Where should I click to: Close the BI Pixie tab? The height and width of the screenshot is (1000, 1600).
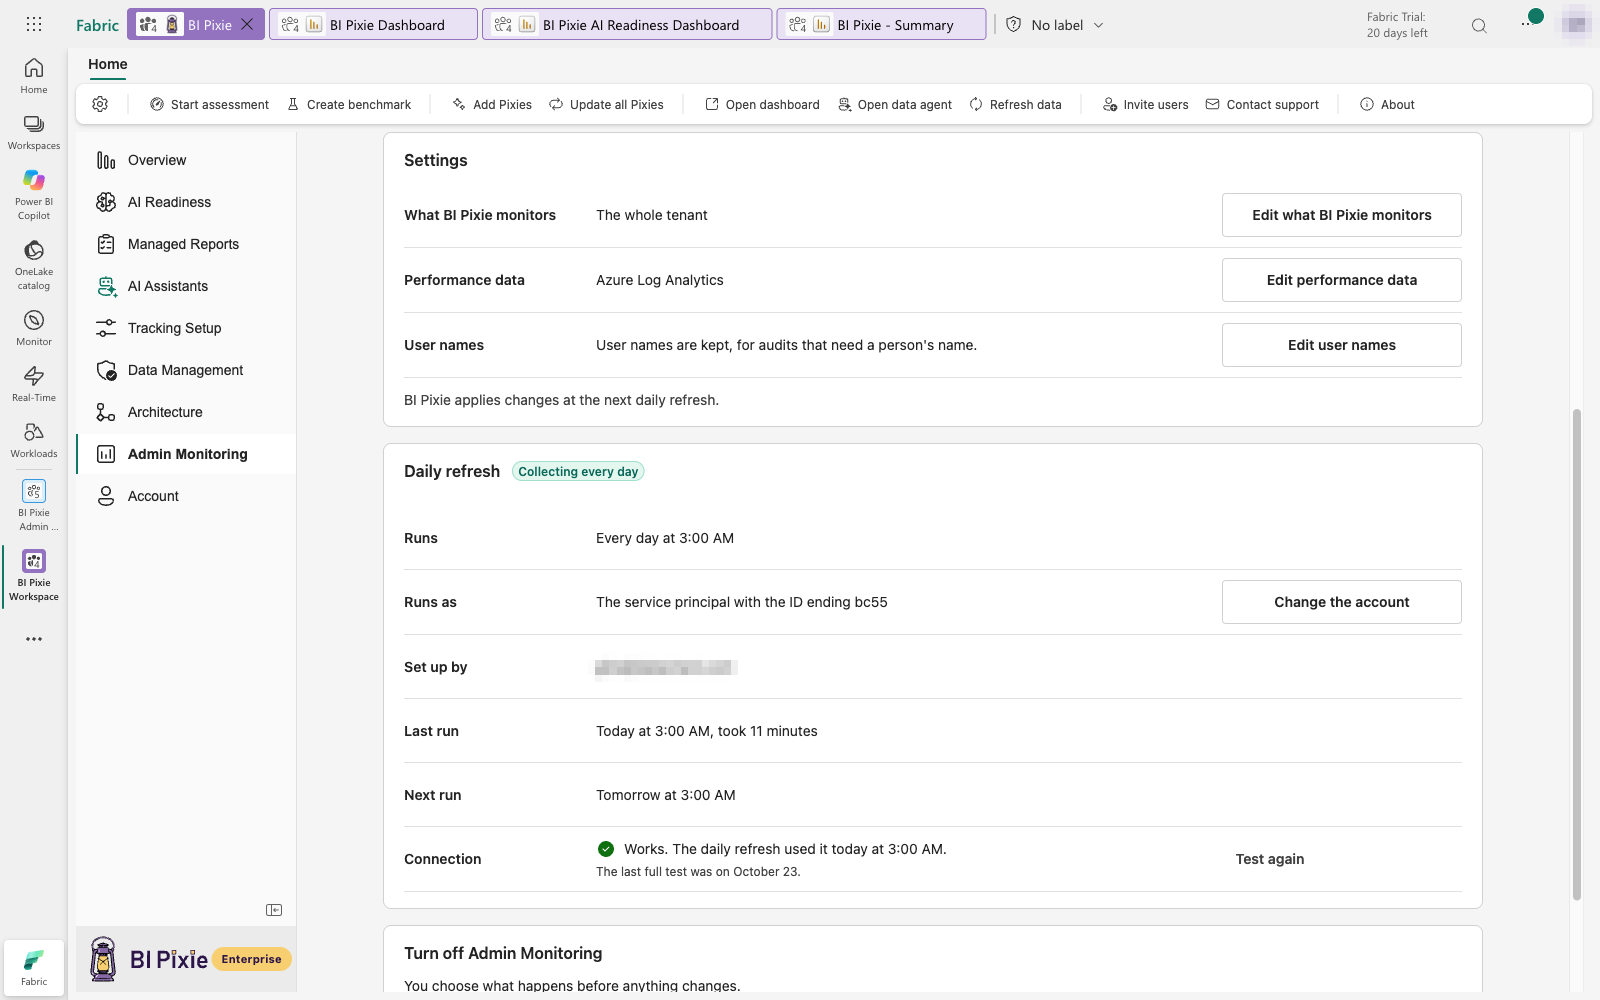pyautogui.click(x=247, y=25)
